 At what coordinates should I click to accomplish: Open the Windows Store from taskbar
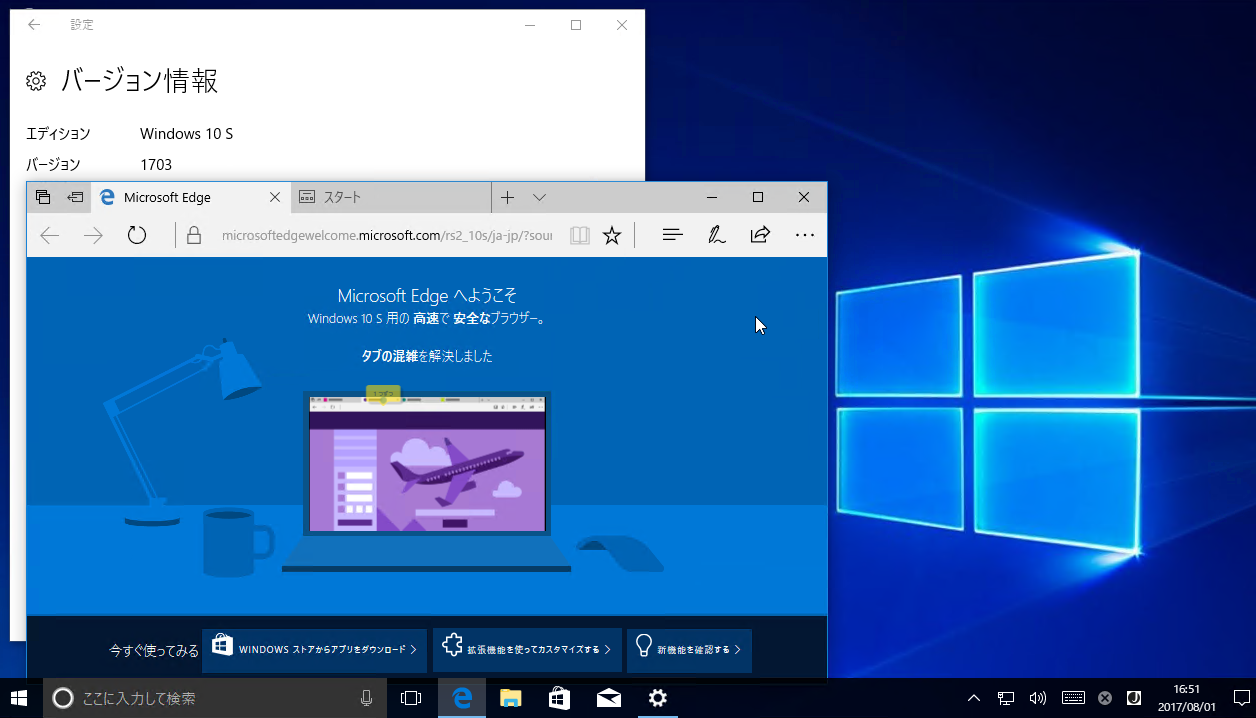[559, 698]
